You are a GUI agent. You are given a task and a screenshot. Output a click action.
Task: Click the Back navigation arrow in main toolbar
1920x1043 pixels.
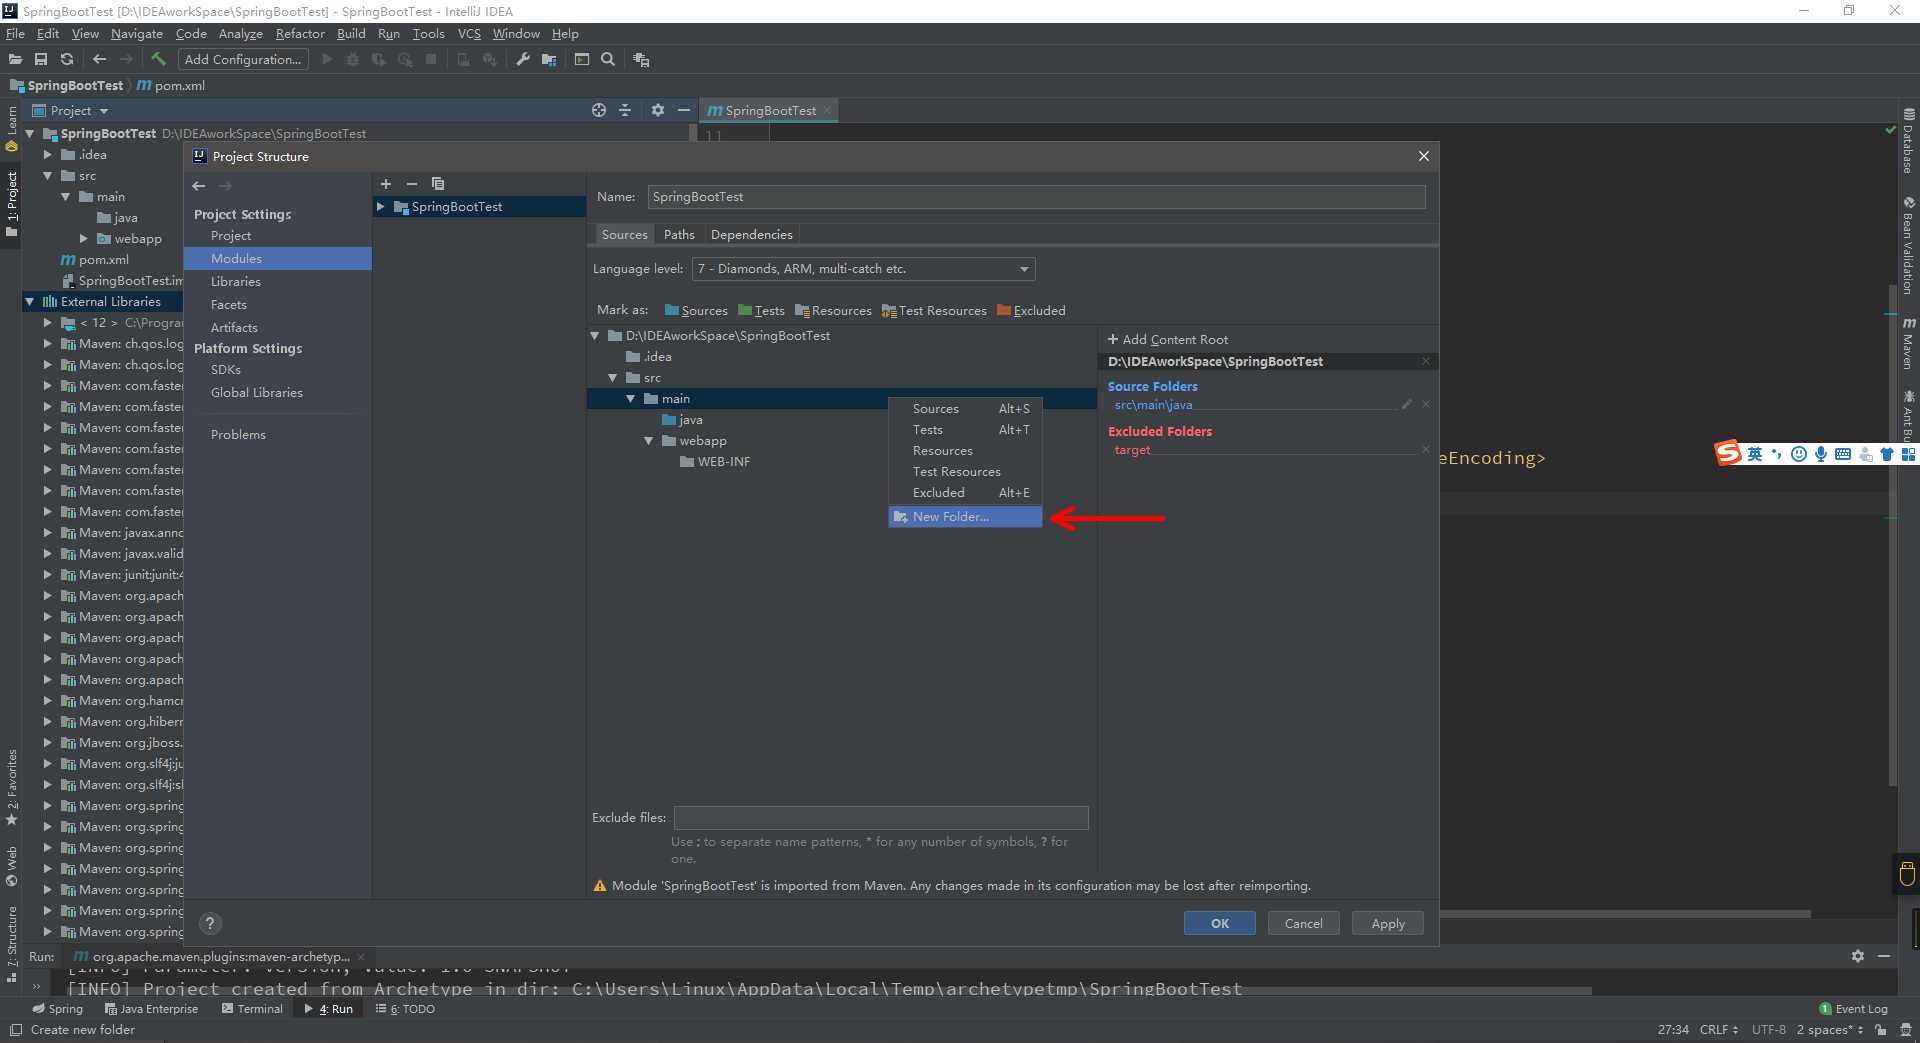pos(99,60)
